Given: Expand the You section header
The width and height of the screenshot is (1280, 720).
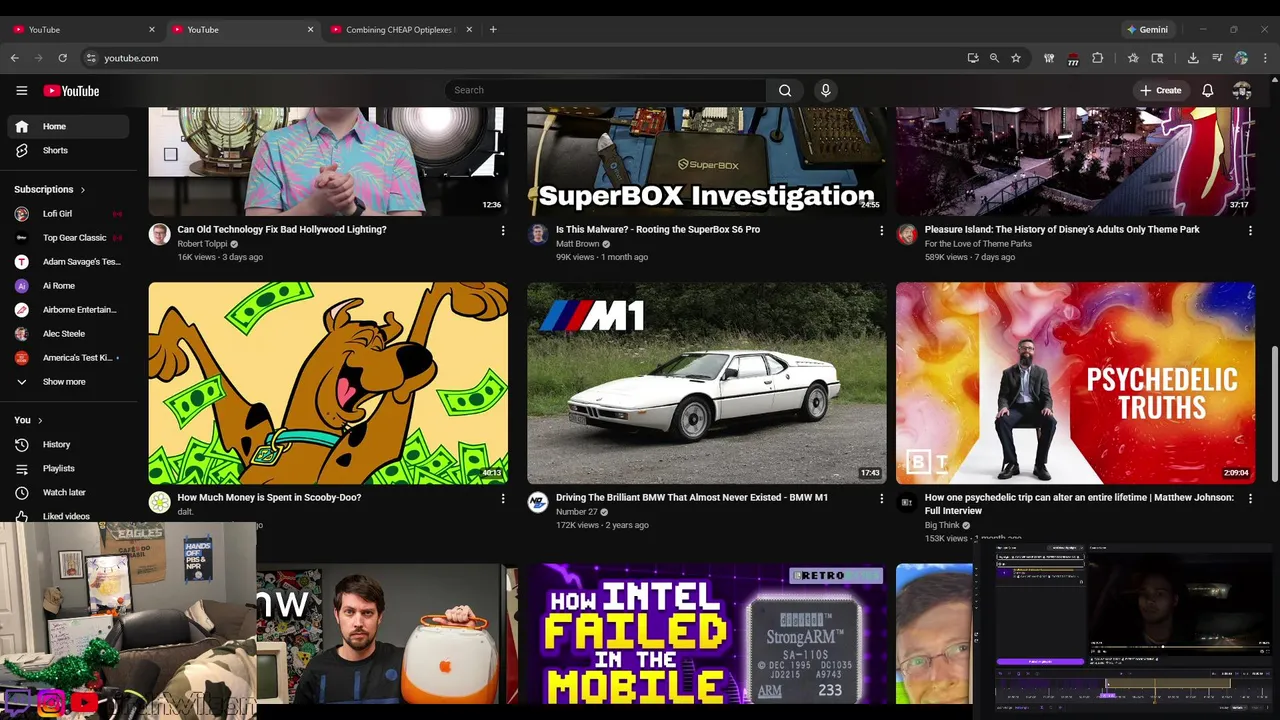Looking at the screenshot, I should [x=28, y=420].
